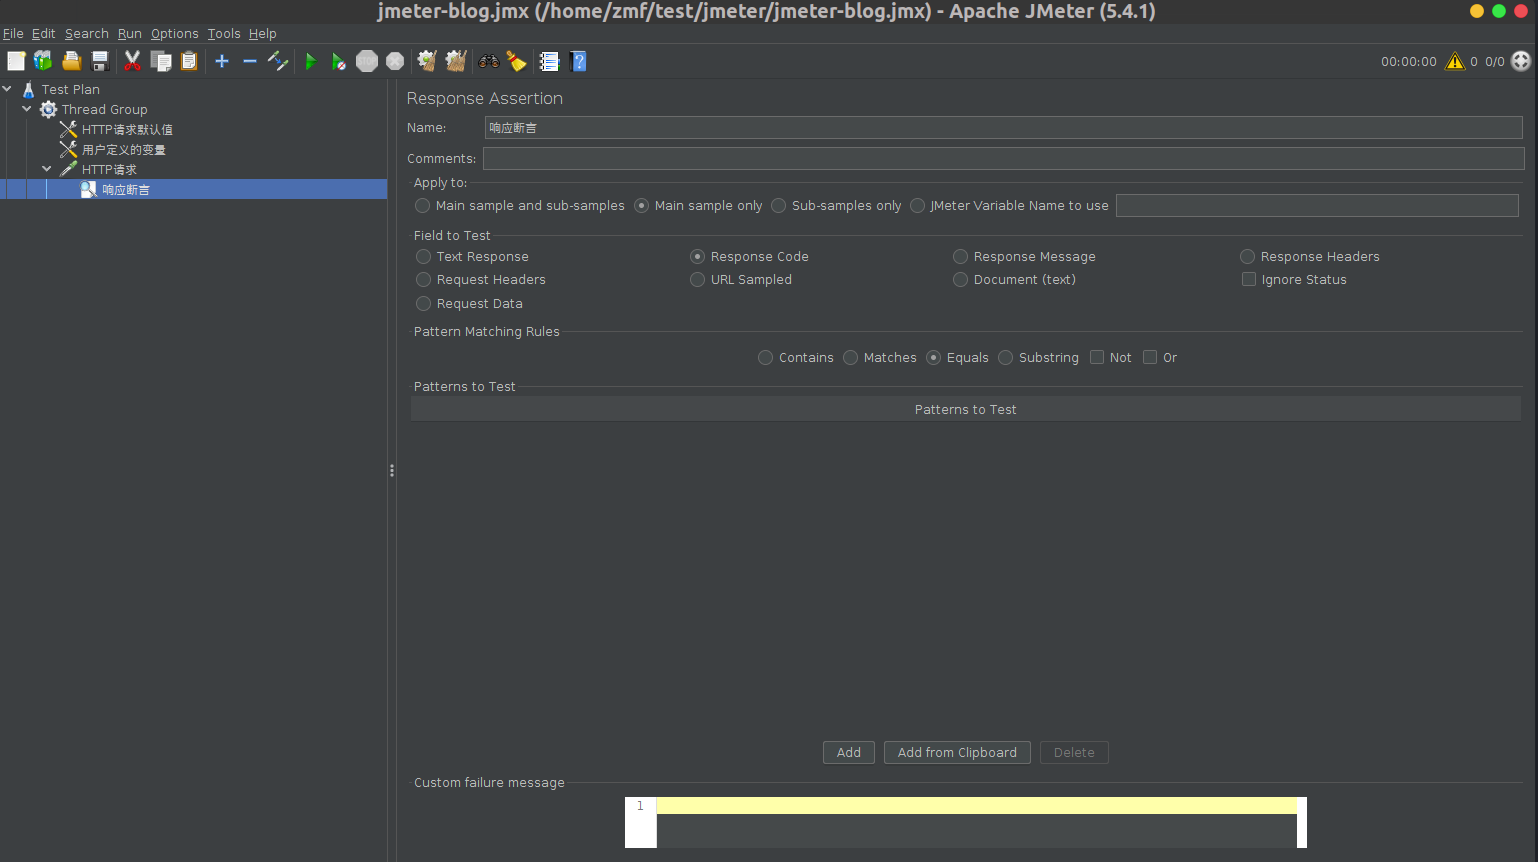1538x862 pixels.
Task: Click the Add pattern button
Action: click(849, 753)
